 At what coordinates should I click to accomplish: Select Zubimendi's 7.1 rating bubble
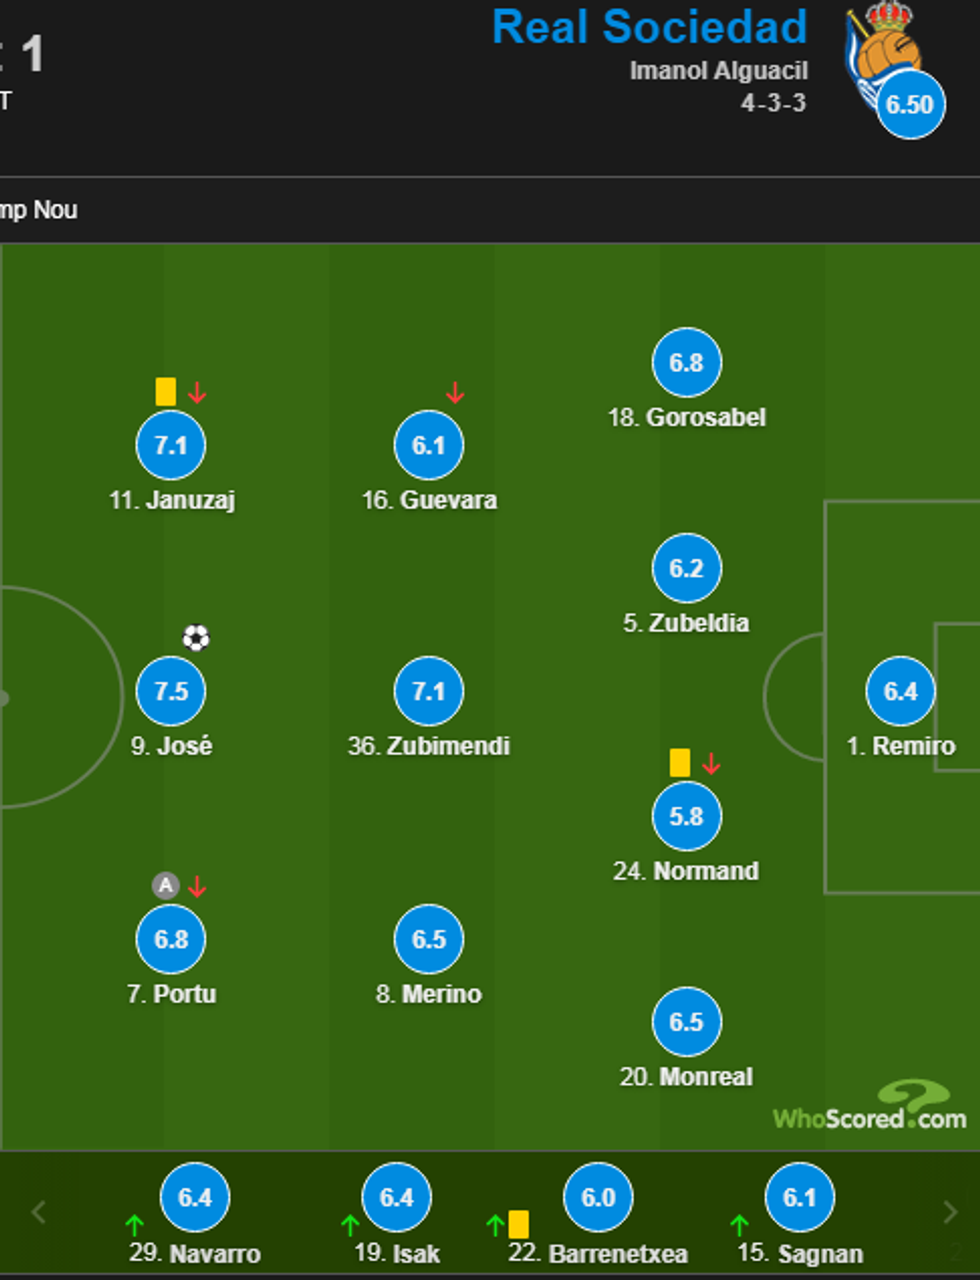pyautogui.click(x=429, y=691)
